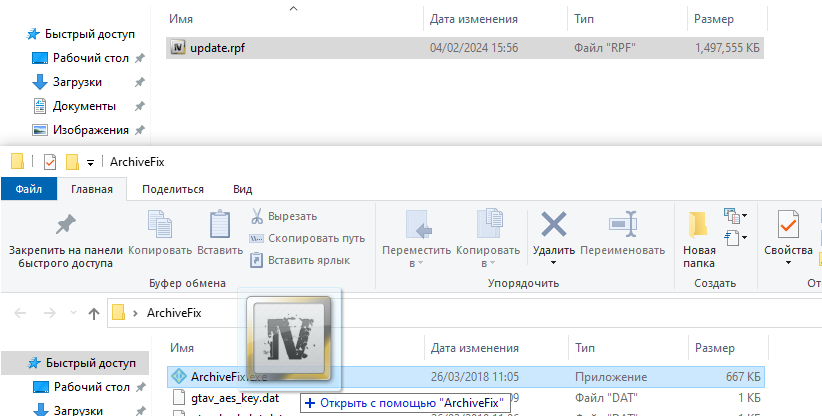Open the Файл ribbon menu
This screenshot has height=416, width=822.
(28, 189)
